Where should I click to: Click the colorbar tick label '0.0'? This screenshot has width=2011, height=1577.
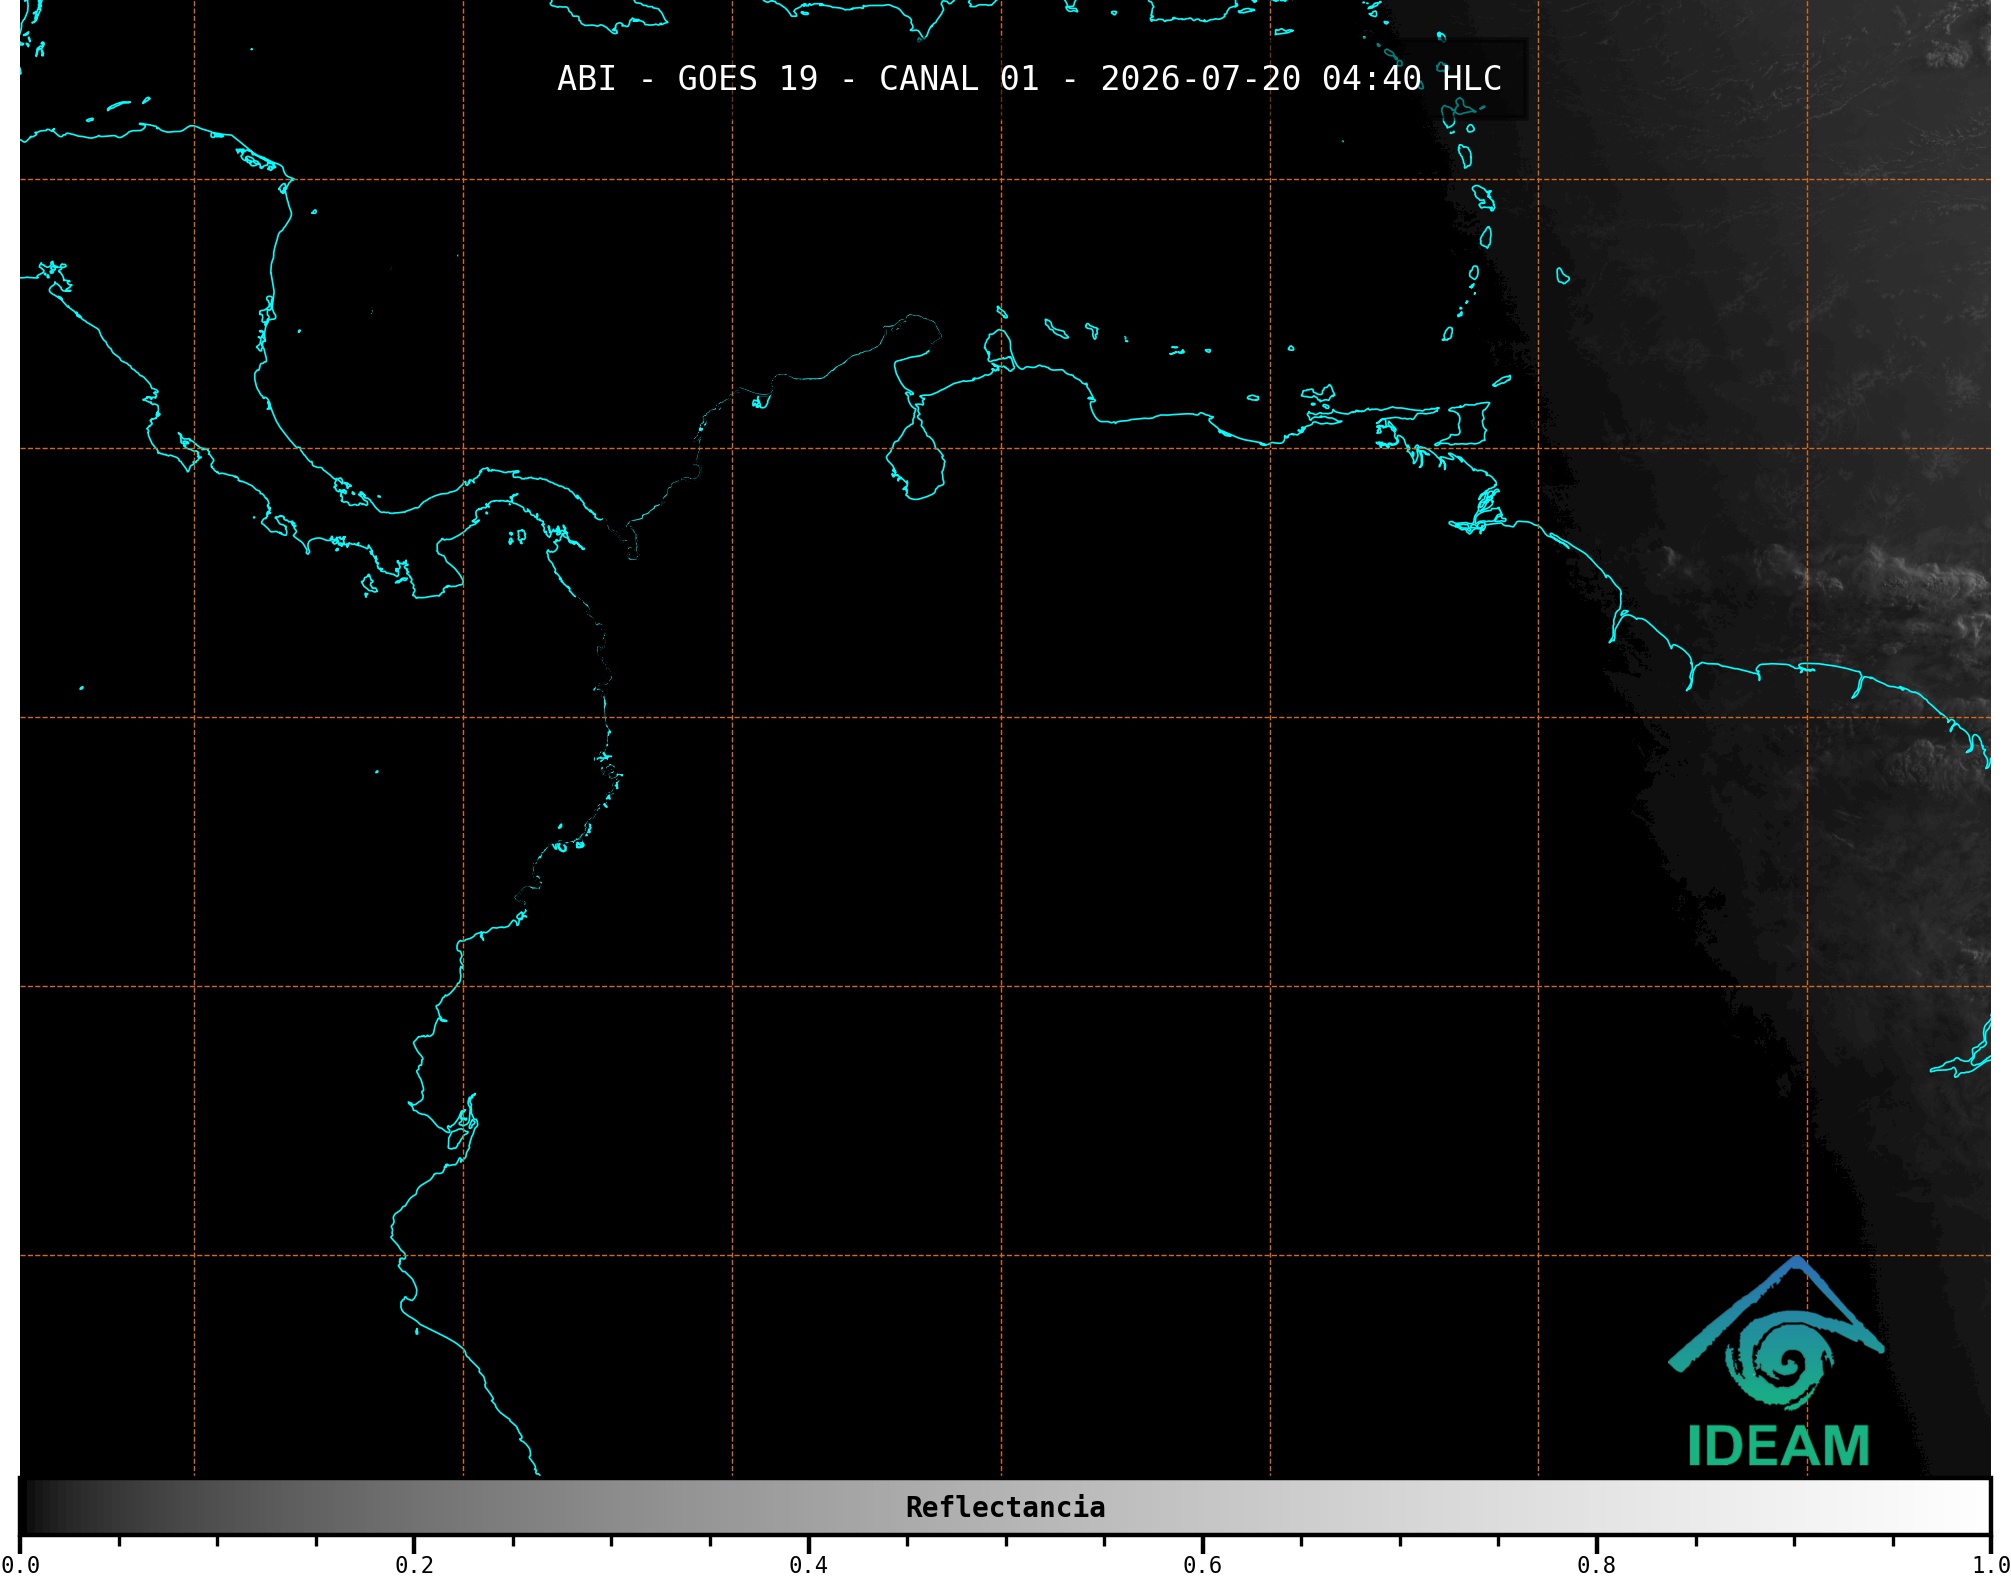(20, 1565)
